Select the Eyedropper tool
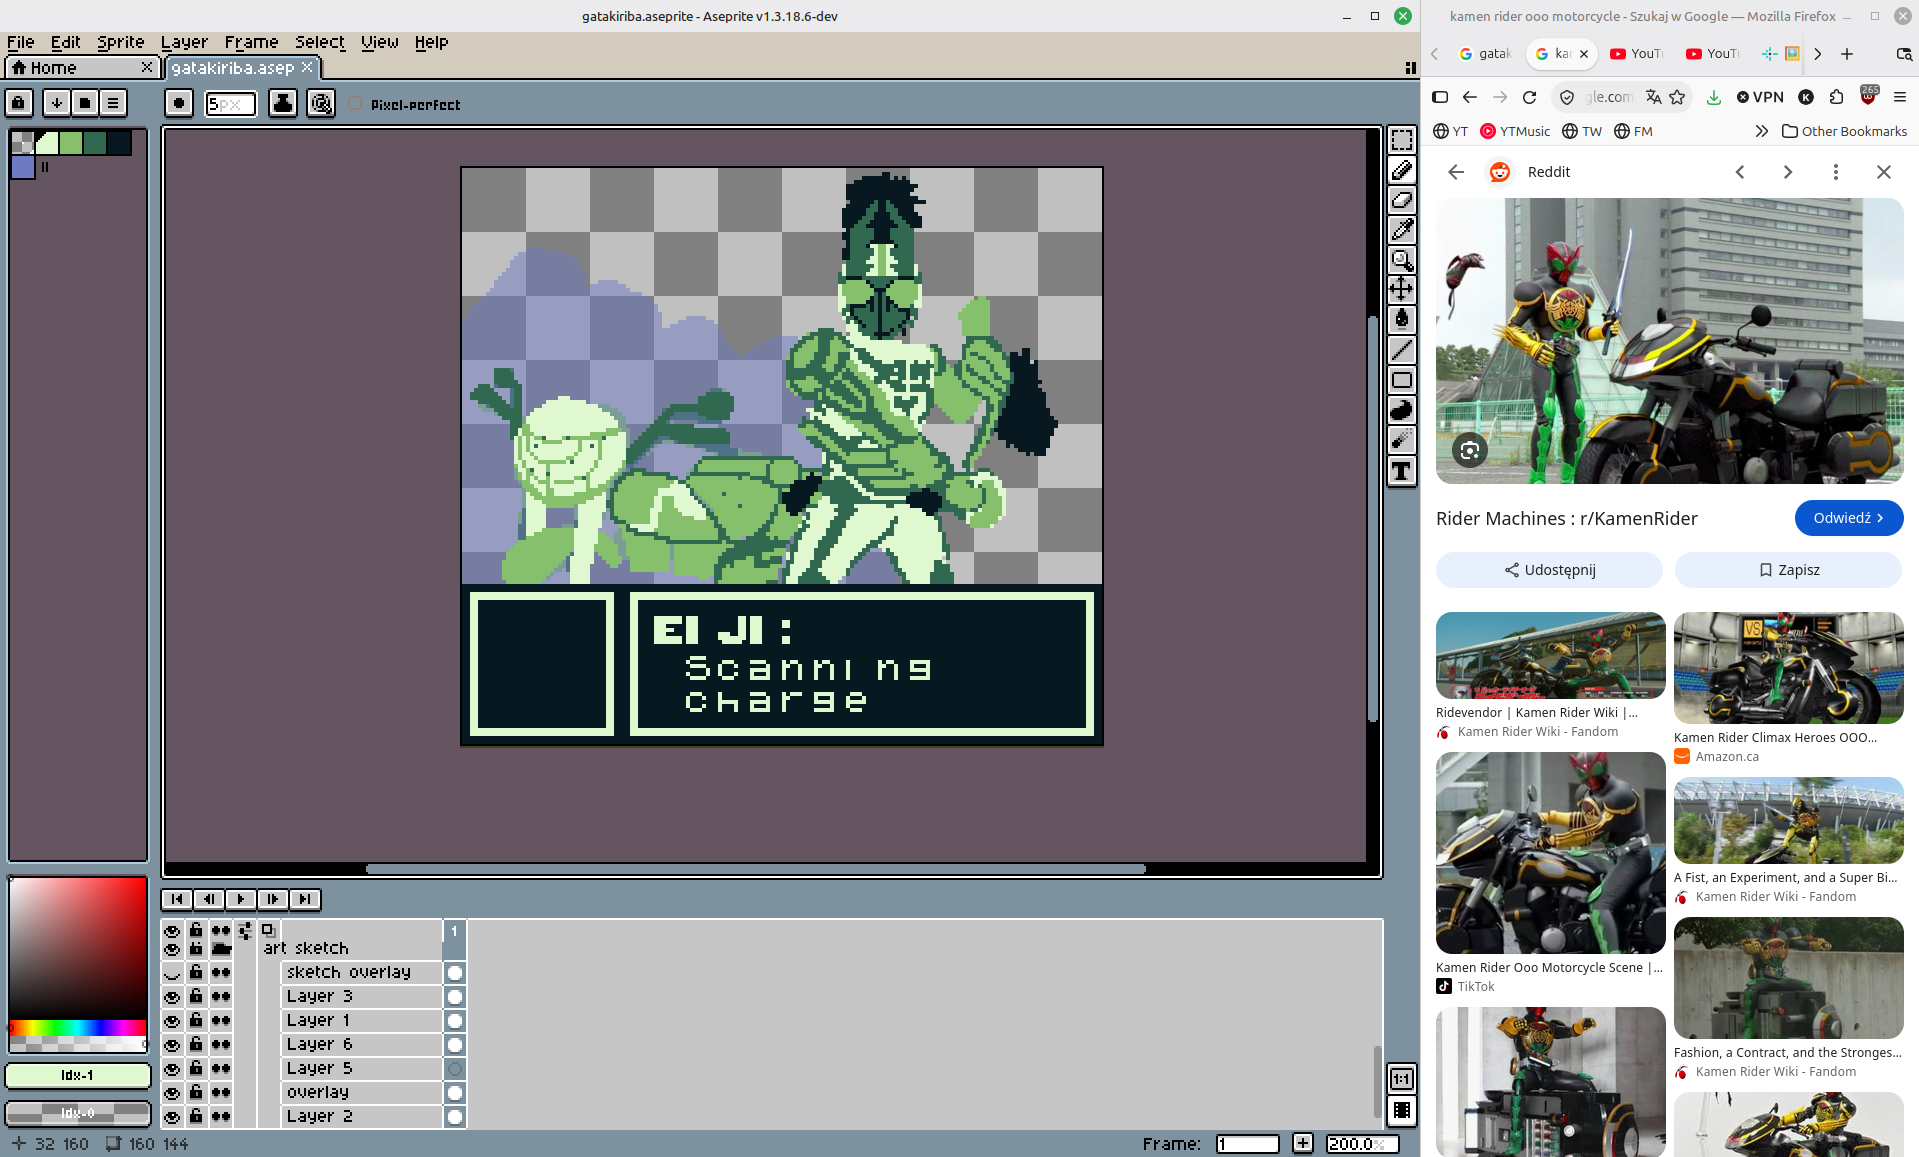 [x=1402, y=230]
